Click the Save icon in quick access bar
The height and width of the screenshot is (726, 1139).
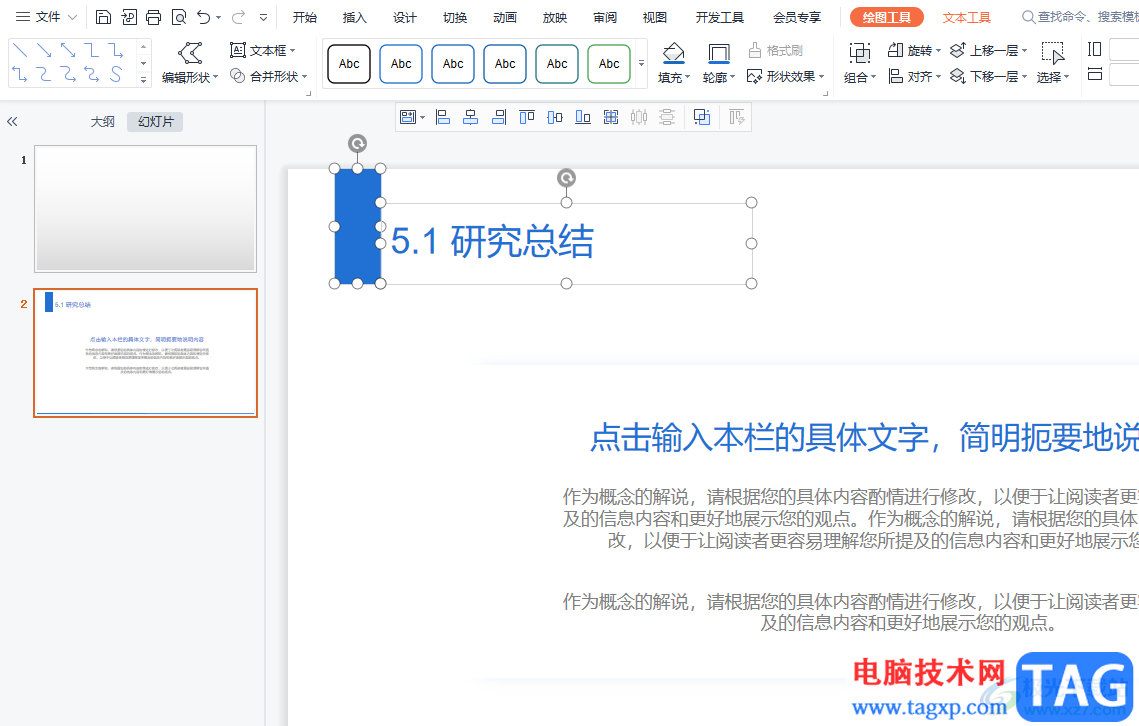103,17
